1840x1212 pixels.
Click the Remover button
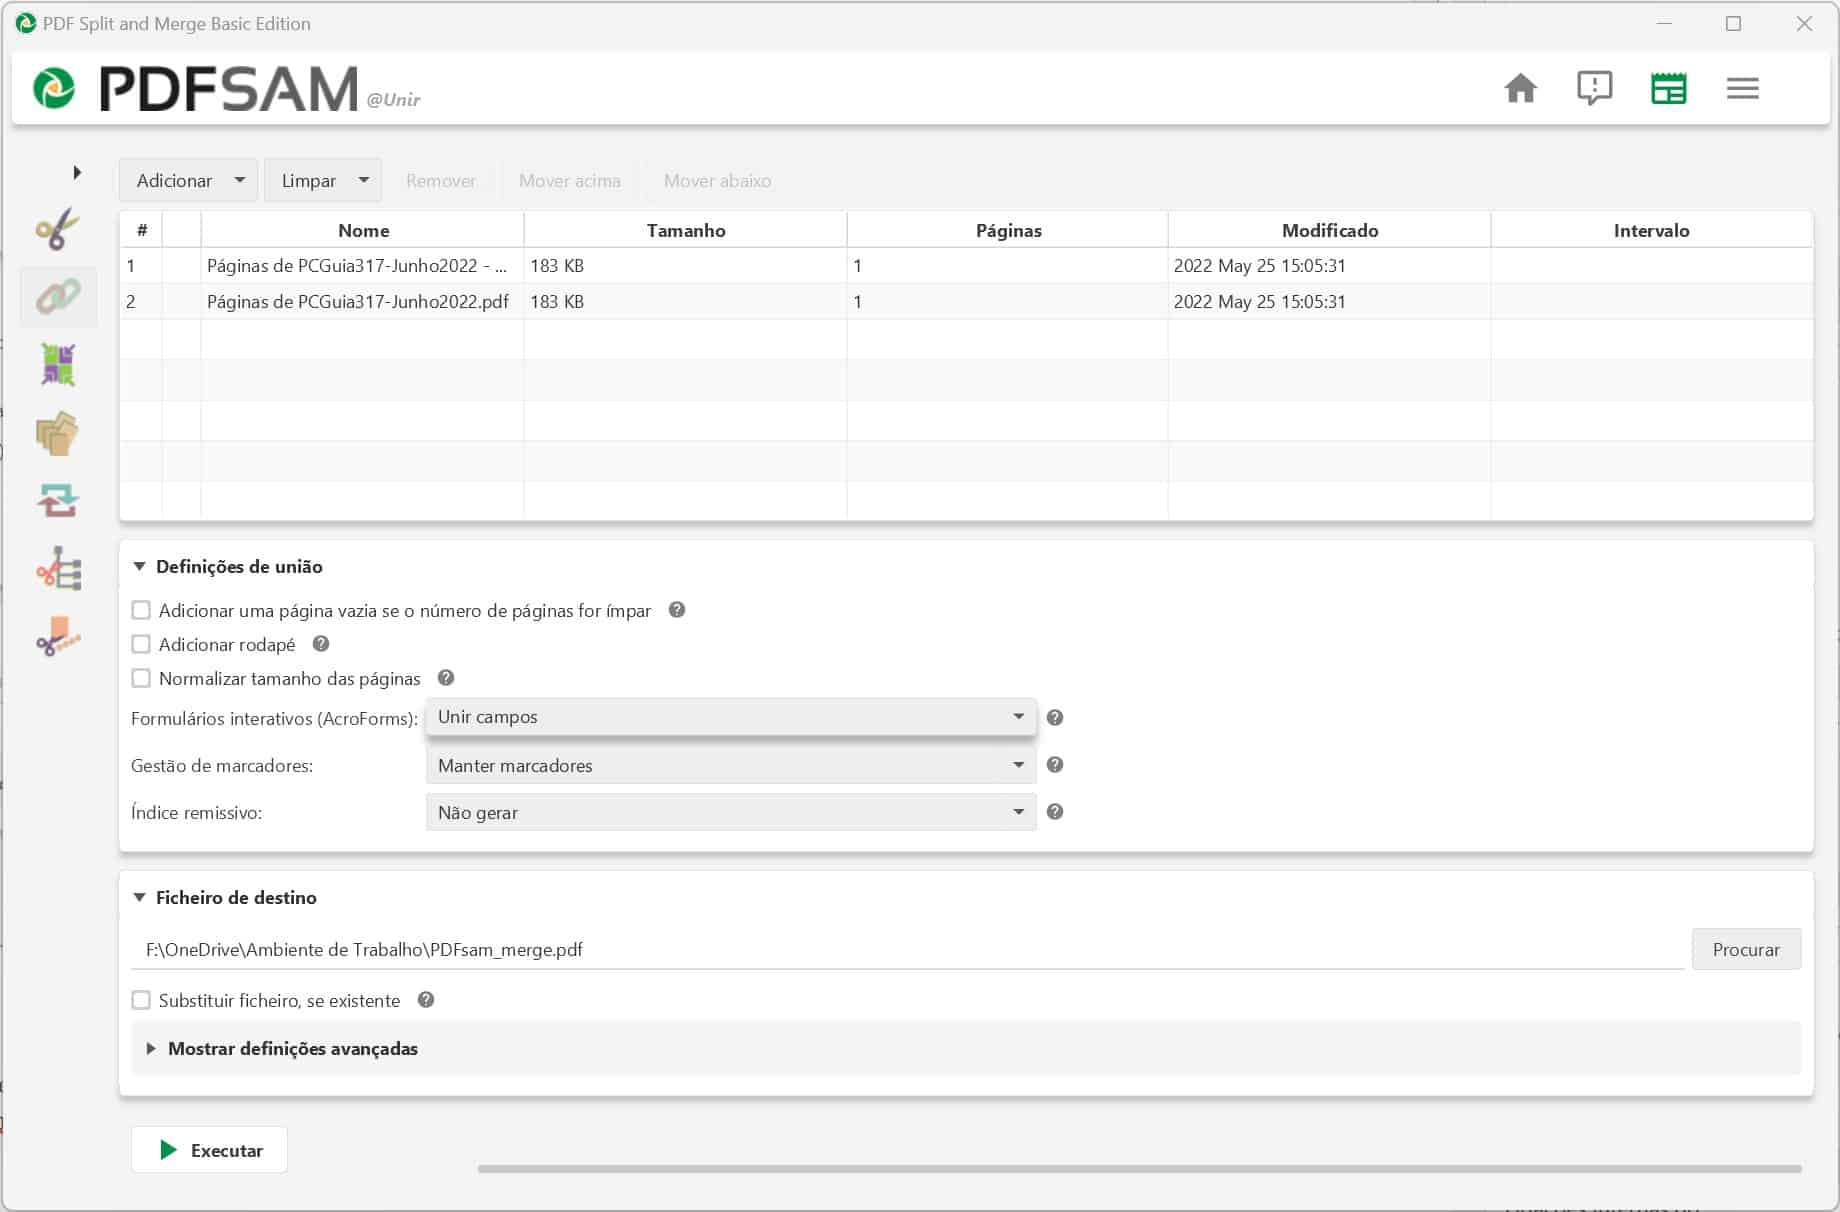tap(440, 180)
